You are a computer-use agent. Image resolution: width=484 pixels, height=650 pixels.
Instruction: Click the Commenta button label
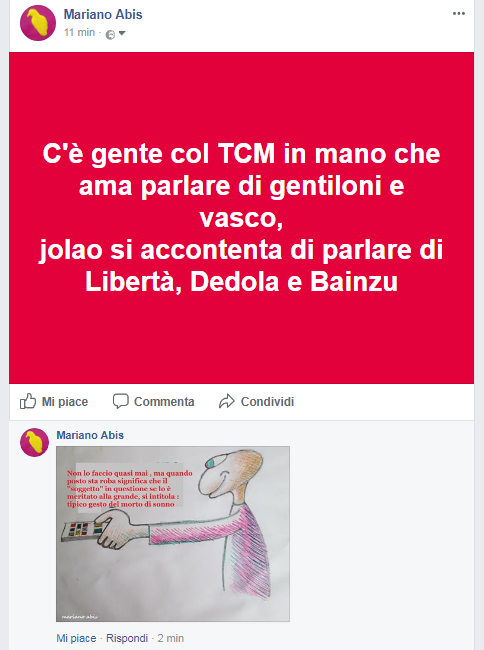click(x=164, y=402)
